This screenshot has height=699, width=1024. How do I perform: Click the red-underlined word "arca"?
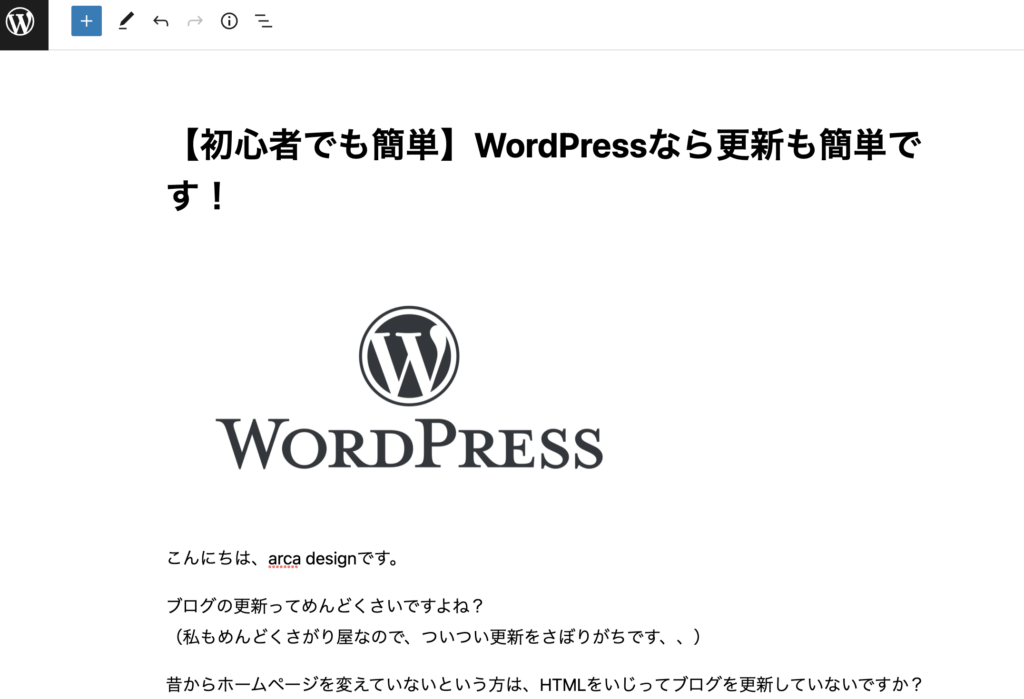(284, 558)
